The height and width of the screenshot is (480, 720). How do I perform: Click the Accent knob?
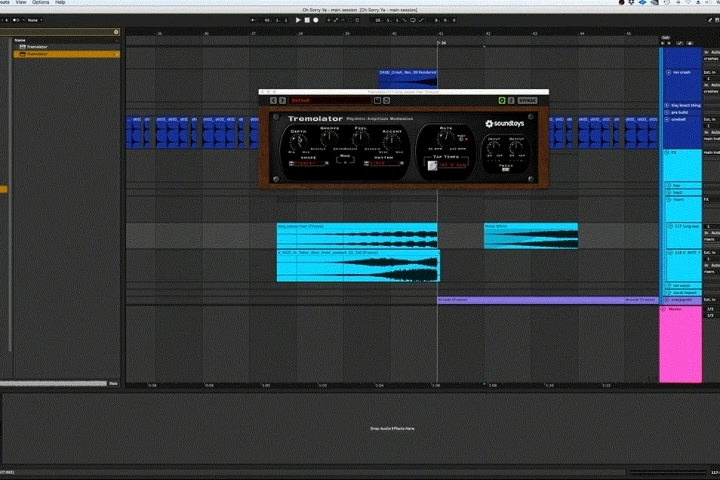point(392,141)
